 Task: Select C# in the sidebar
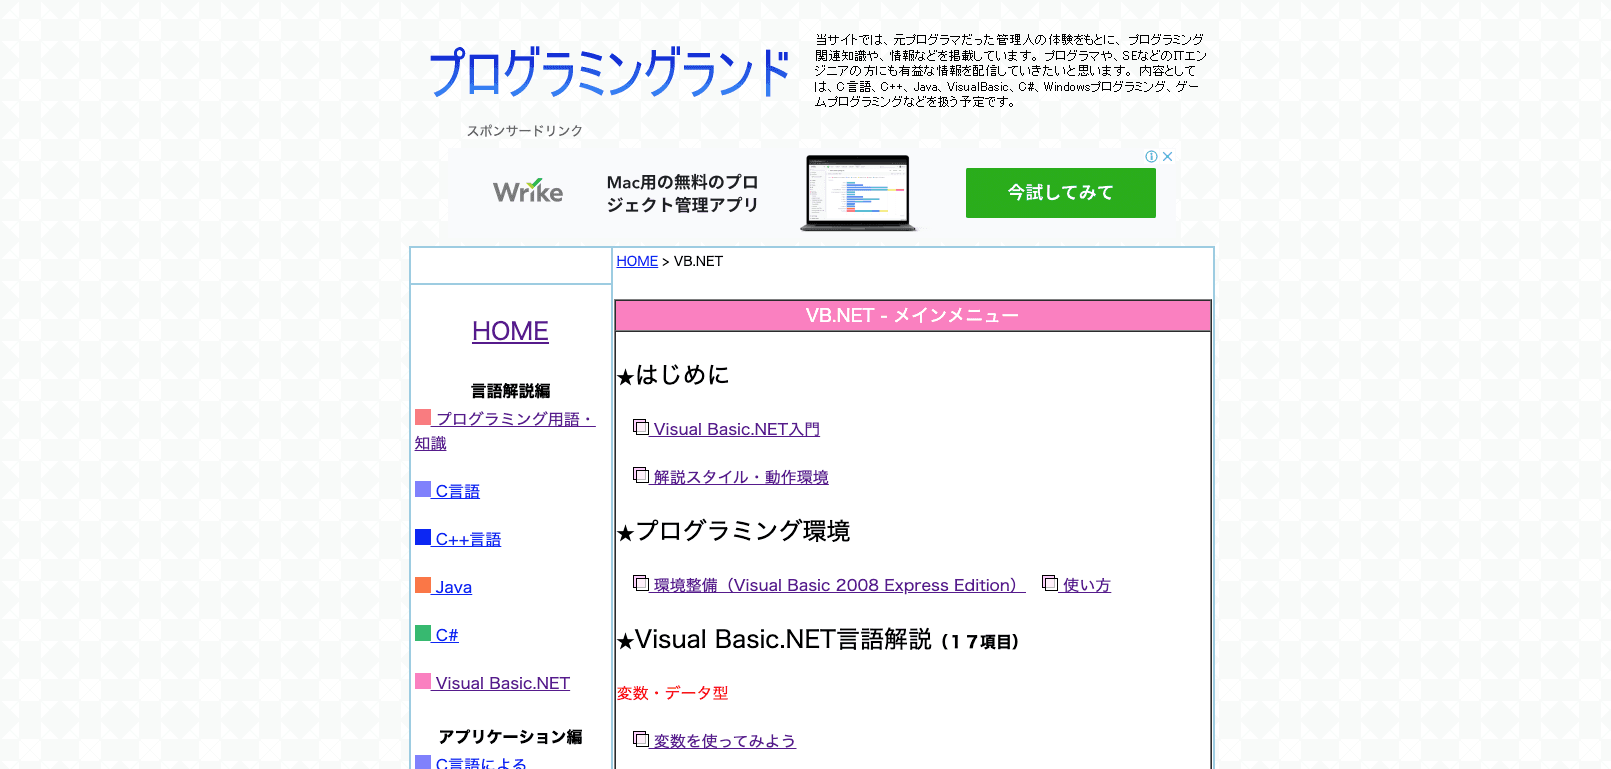446,635
